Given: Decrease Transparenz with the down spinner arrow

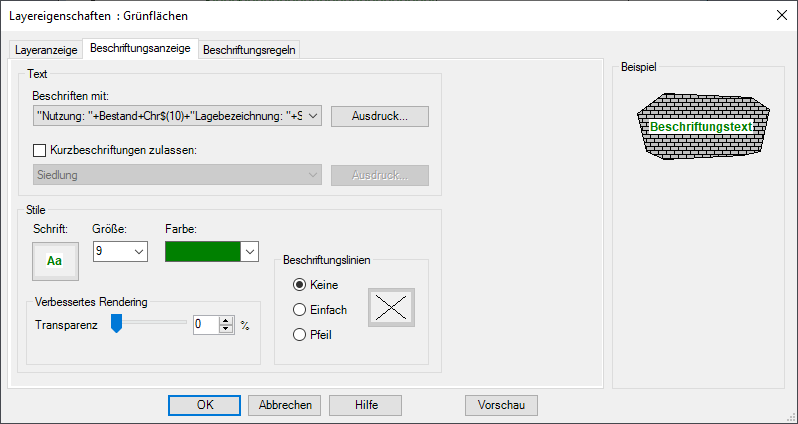Looking at the screenshot, I should 225,328.
